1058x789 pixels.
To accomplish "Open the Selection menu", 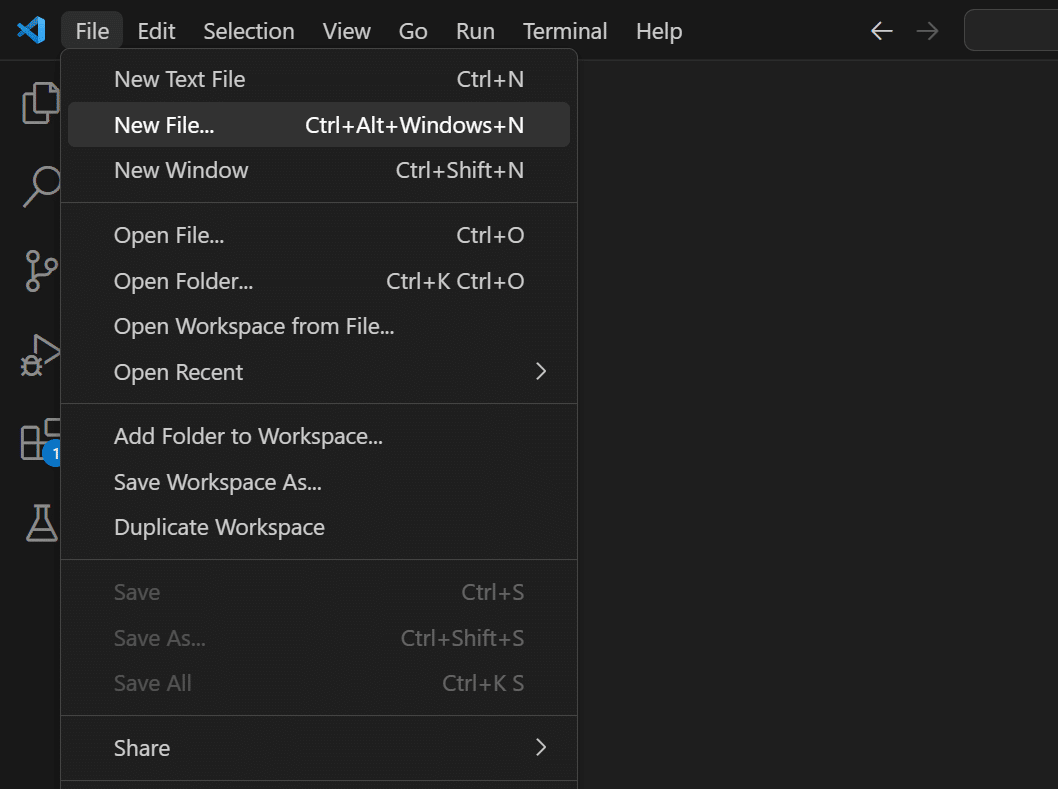I will [x=249, y=31].
